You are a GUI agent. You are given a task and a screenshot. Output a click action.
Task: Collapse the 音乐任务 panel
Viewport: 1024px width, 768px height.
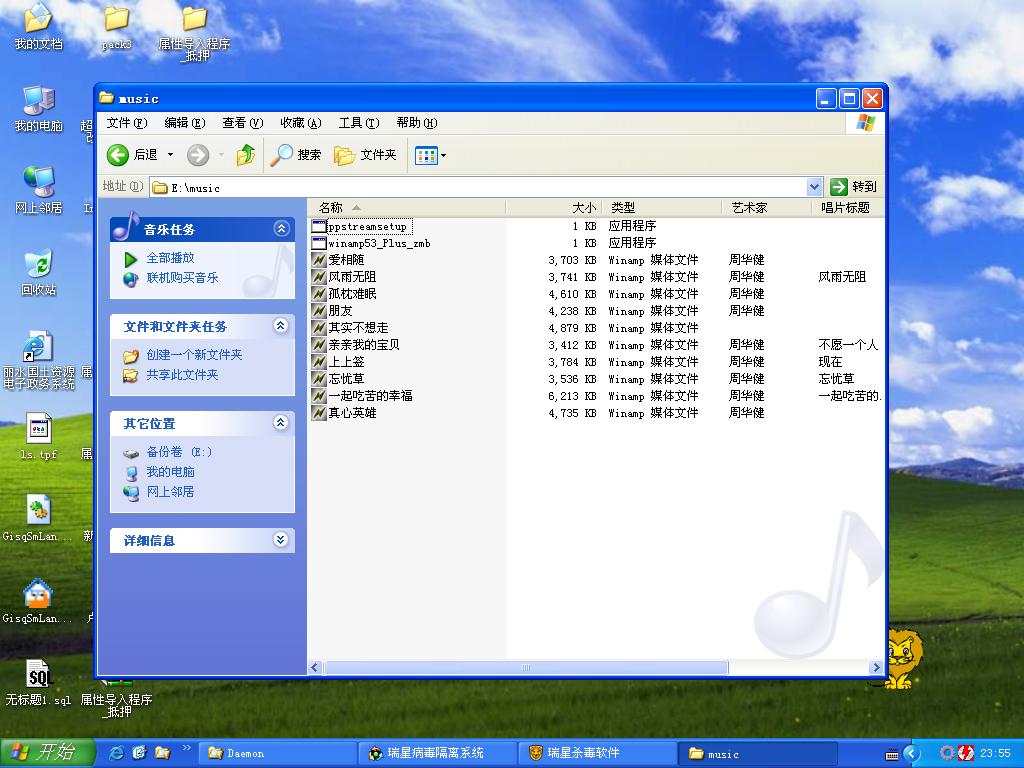(281, 229)
